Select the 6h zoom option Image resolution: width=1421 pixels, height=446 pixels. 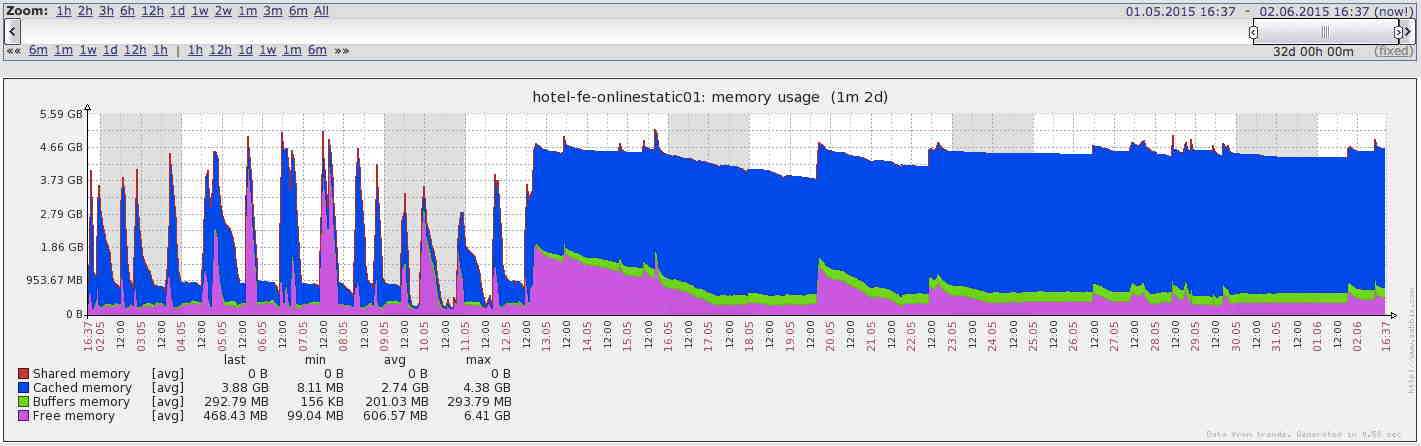127,11
